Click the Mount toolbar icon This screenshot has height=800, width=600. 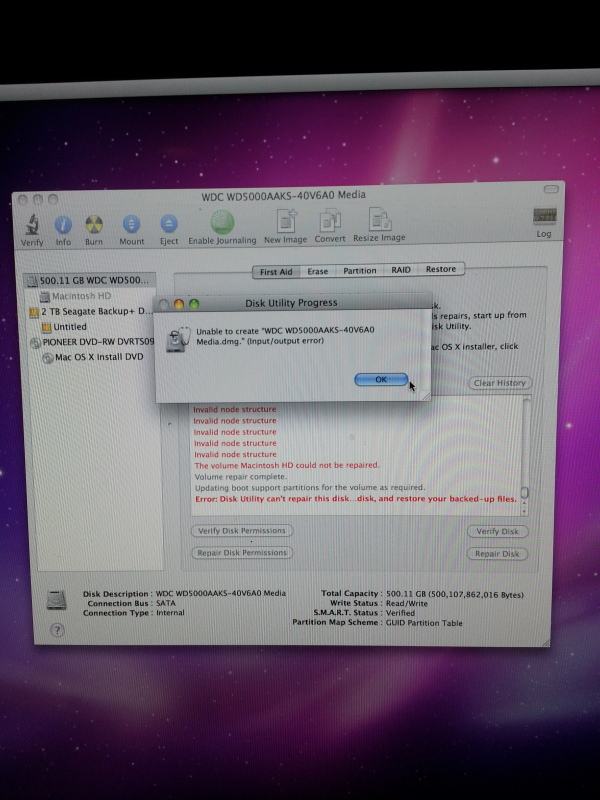pyautogui.click(x=132, y=224)
